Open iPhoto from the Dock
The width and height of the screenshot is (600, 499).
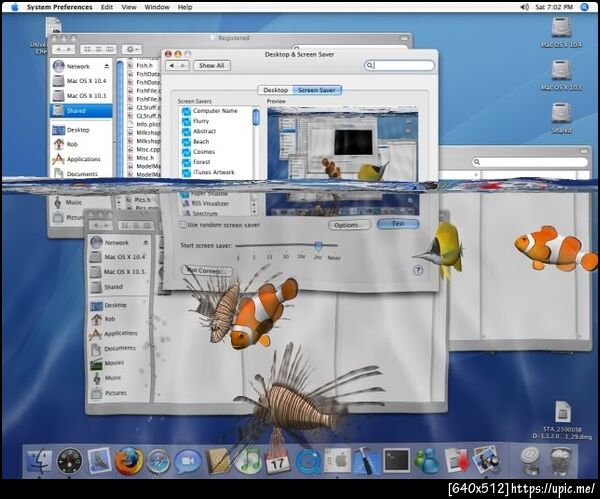[x=486, y=459]
